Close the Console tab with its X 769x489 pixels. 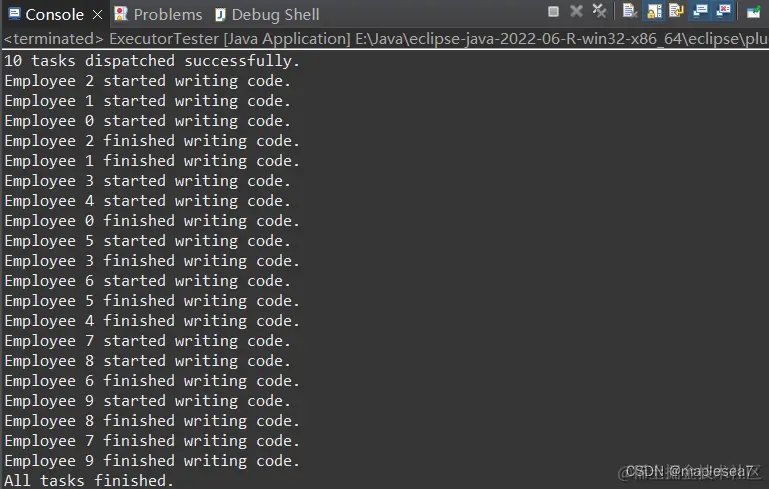[98, 15]
